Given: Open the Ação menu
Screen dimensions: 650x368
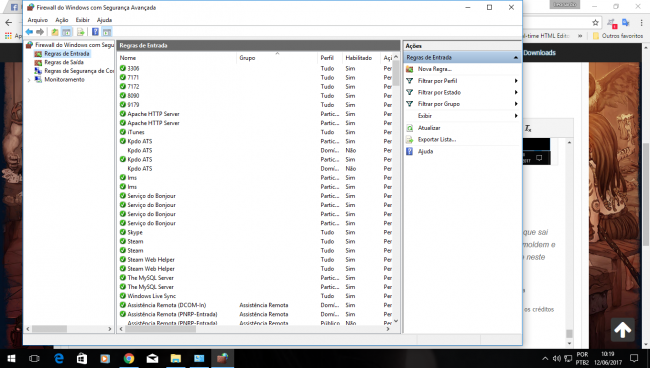Looking at the screenshot, I should (62, 20).
